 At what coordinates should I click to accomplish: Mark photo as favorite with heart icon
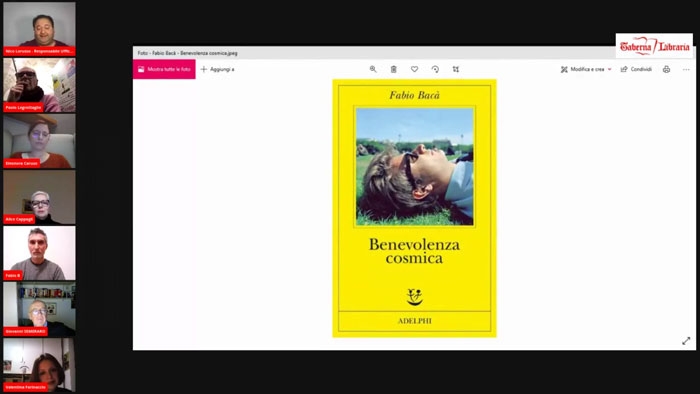(414, 69)
